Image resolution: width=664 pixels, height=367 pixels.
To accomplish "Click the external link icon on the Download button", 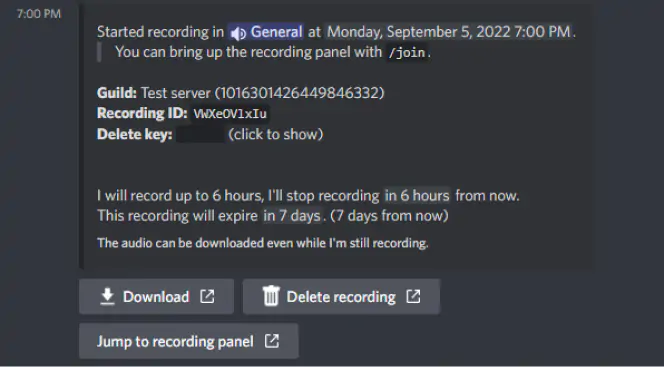I will 207,296.
